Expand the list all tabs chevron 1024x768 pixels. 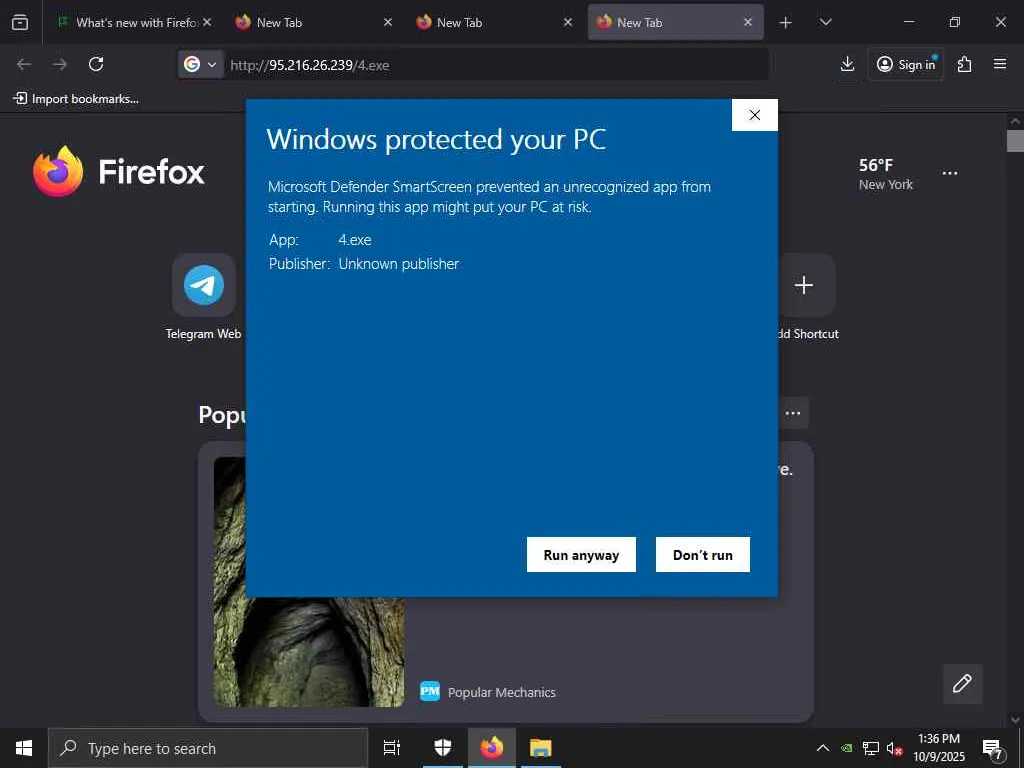[825, 22]
